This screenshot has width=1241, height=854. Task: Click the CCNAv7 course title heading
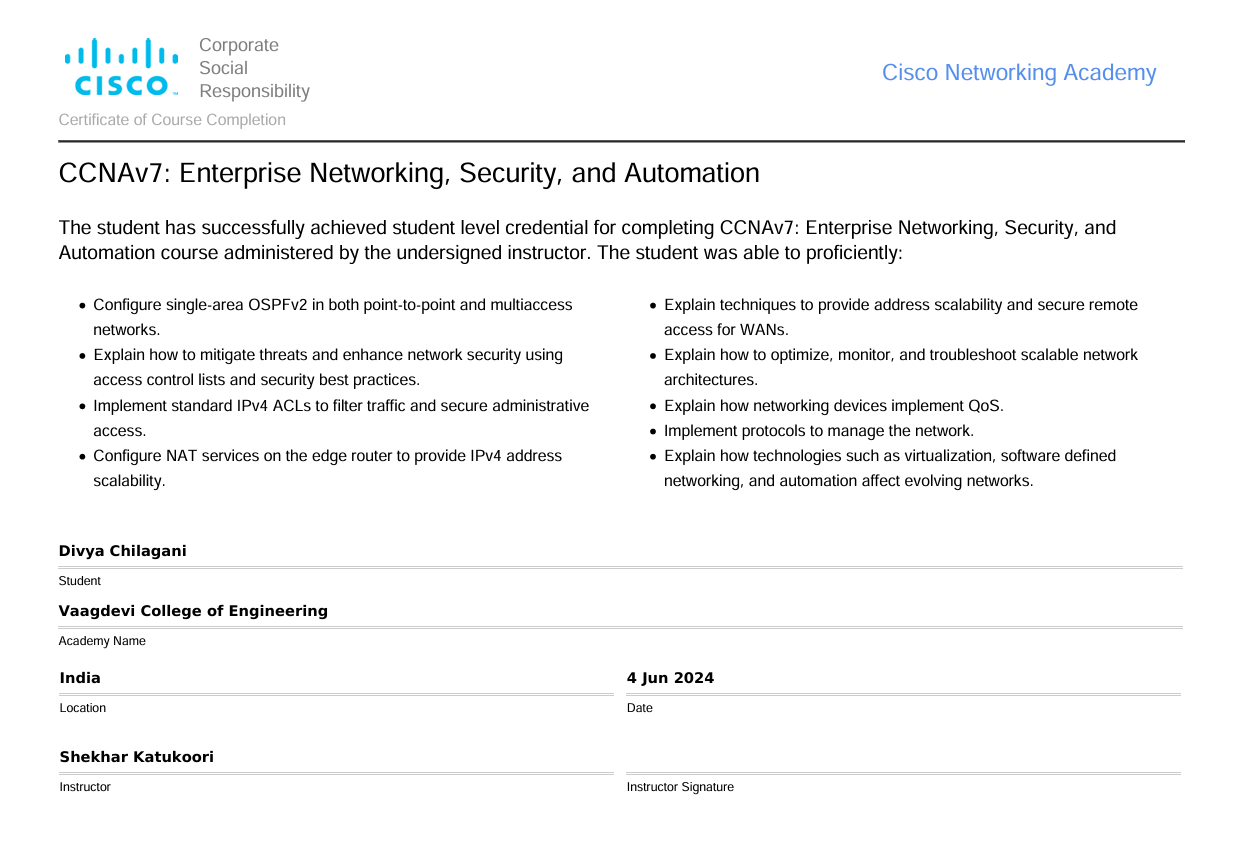(409, 173)
